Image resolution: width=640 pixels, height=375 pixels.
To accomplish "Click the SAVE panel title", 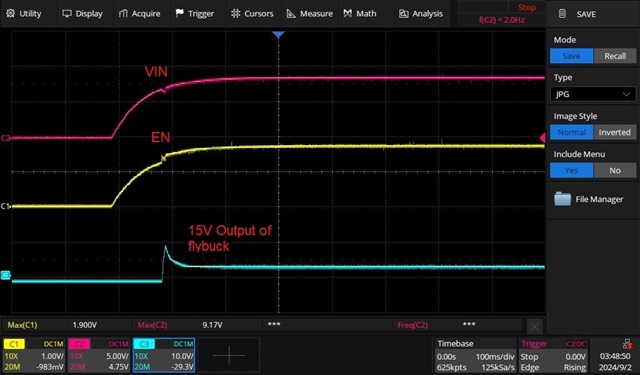I will pos(586,14).
